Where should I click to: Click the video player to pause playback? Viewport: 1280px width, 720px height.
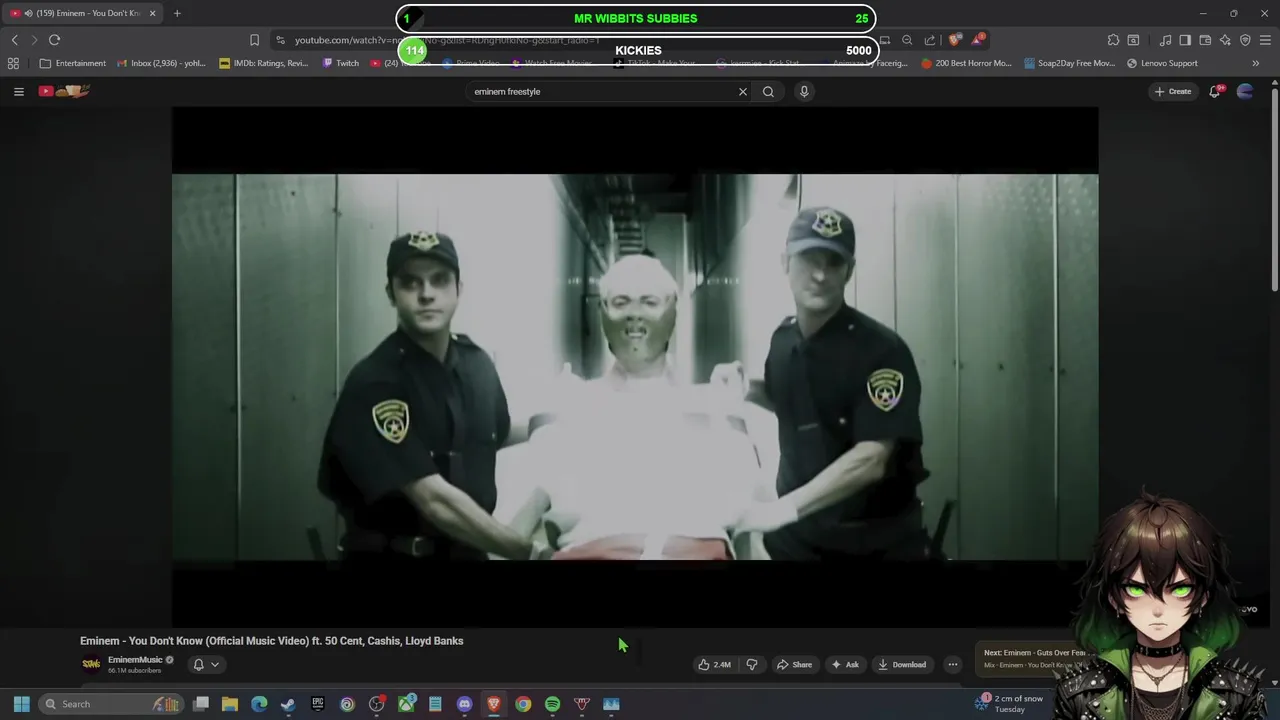635,367
